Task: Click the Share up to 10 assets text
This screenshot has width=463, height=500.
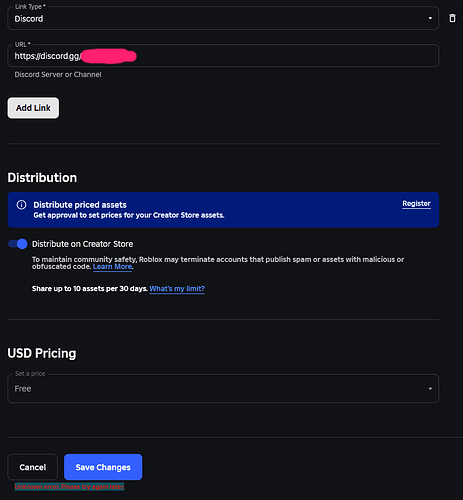Action: click(90, 289)
